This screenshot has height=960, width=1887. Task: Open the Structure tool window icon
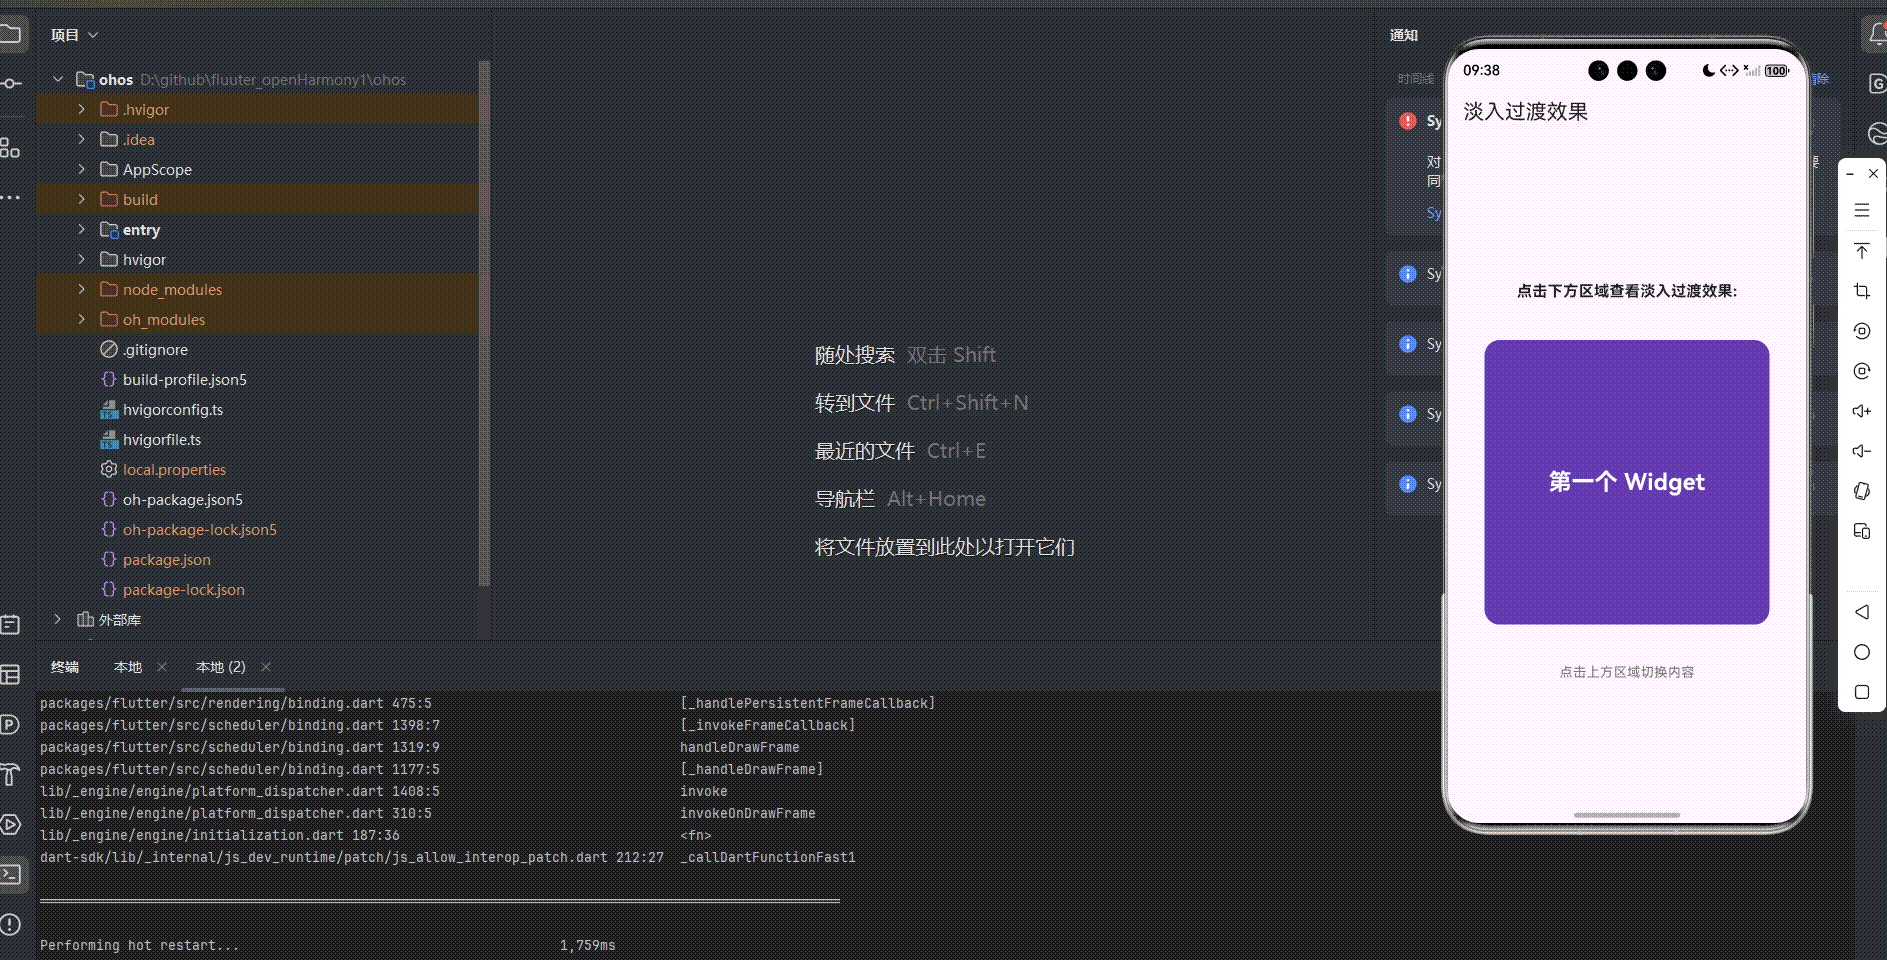click(10, 148)
